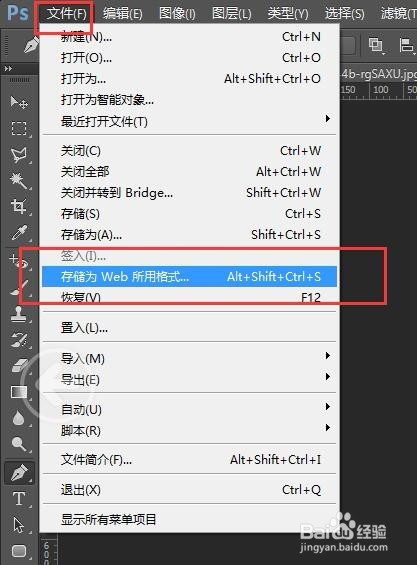
Task: Select the Crop tool
Action: tap(19, 206)
